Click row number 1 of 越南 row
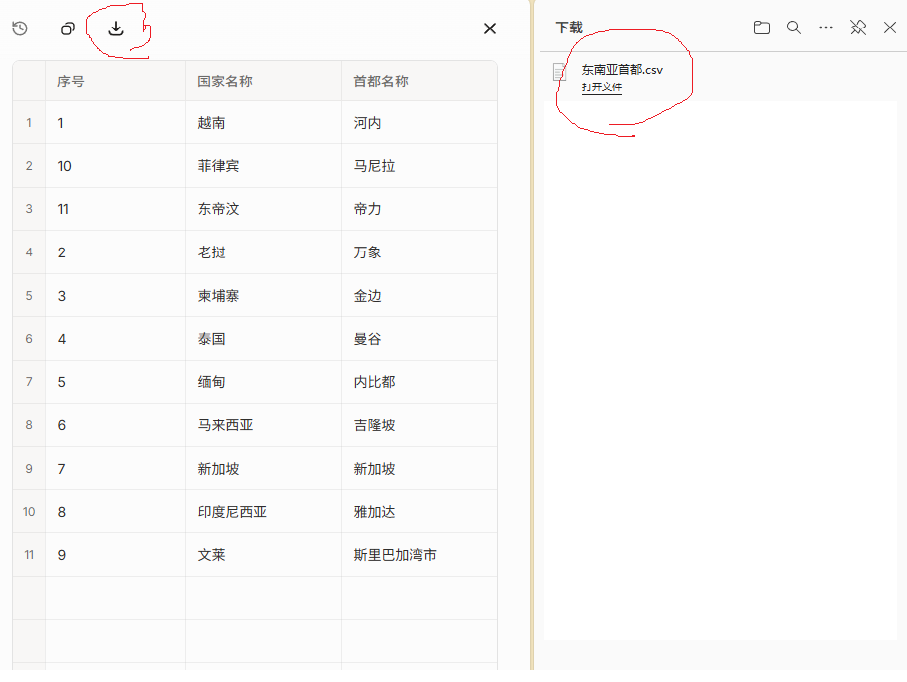Image resolution: width=907 pixels, height=682 pixels. 29,123
